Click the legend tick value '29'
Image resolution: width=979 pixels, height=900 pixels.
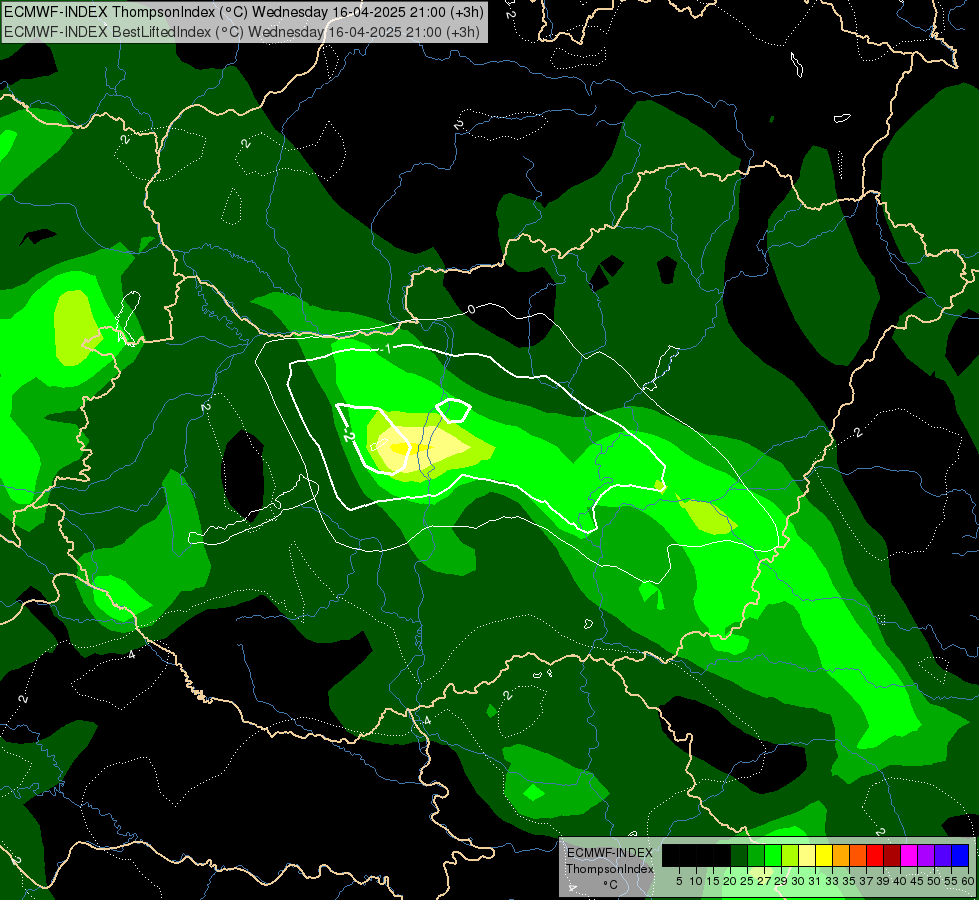(x=780, y=881)
